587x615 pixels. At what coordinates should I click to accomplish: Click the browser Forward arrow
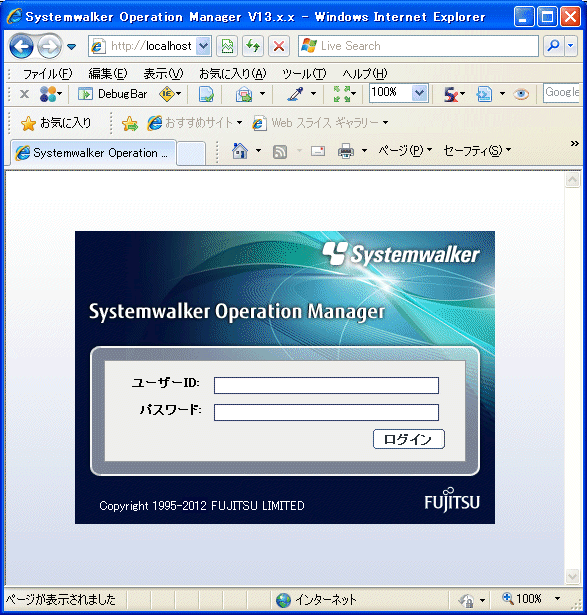(49, 46)
